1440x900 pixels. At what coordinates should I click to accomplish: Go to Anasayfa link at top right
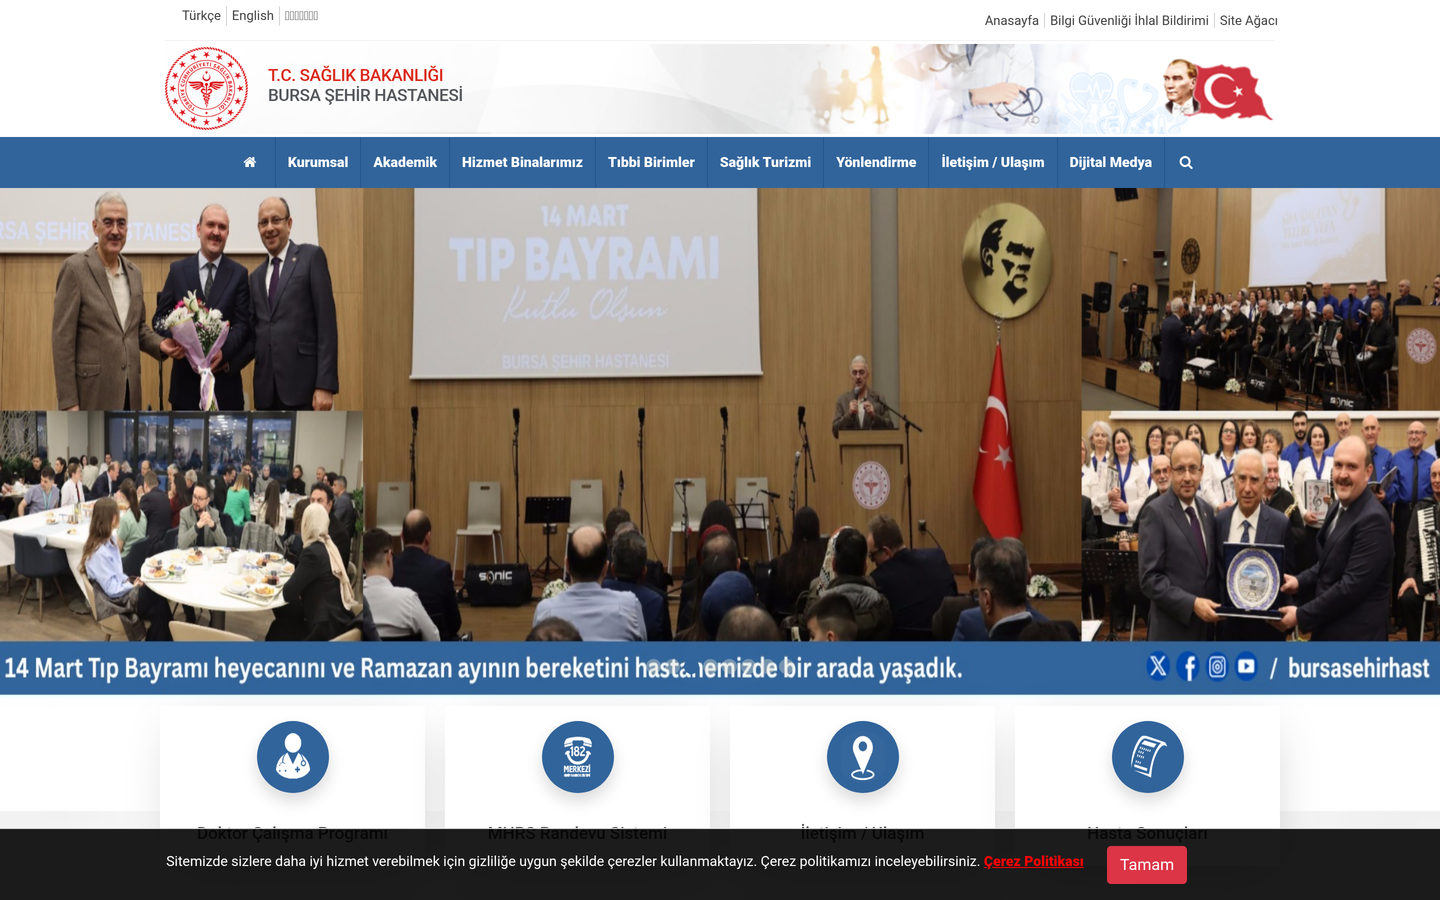(x=1012, y=20)
